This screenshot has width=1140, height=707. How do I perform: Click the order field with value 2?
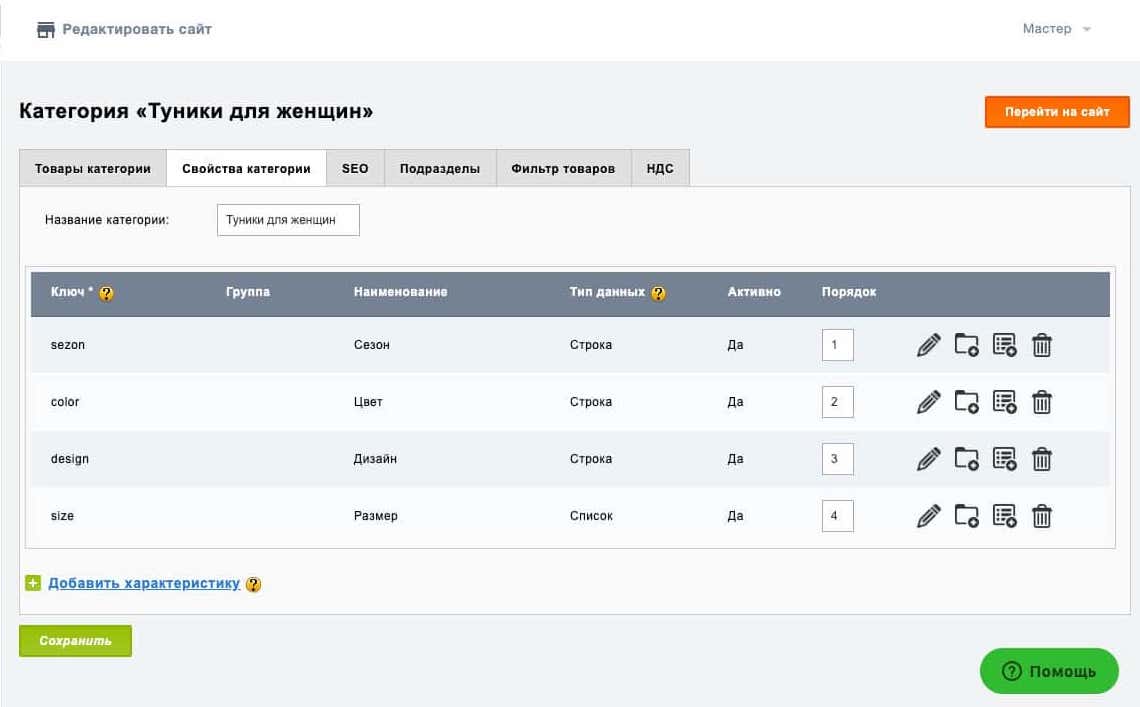coord(838,402)
